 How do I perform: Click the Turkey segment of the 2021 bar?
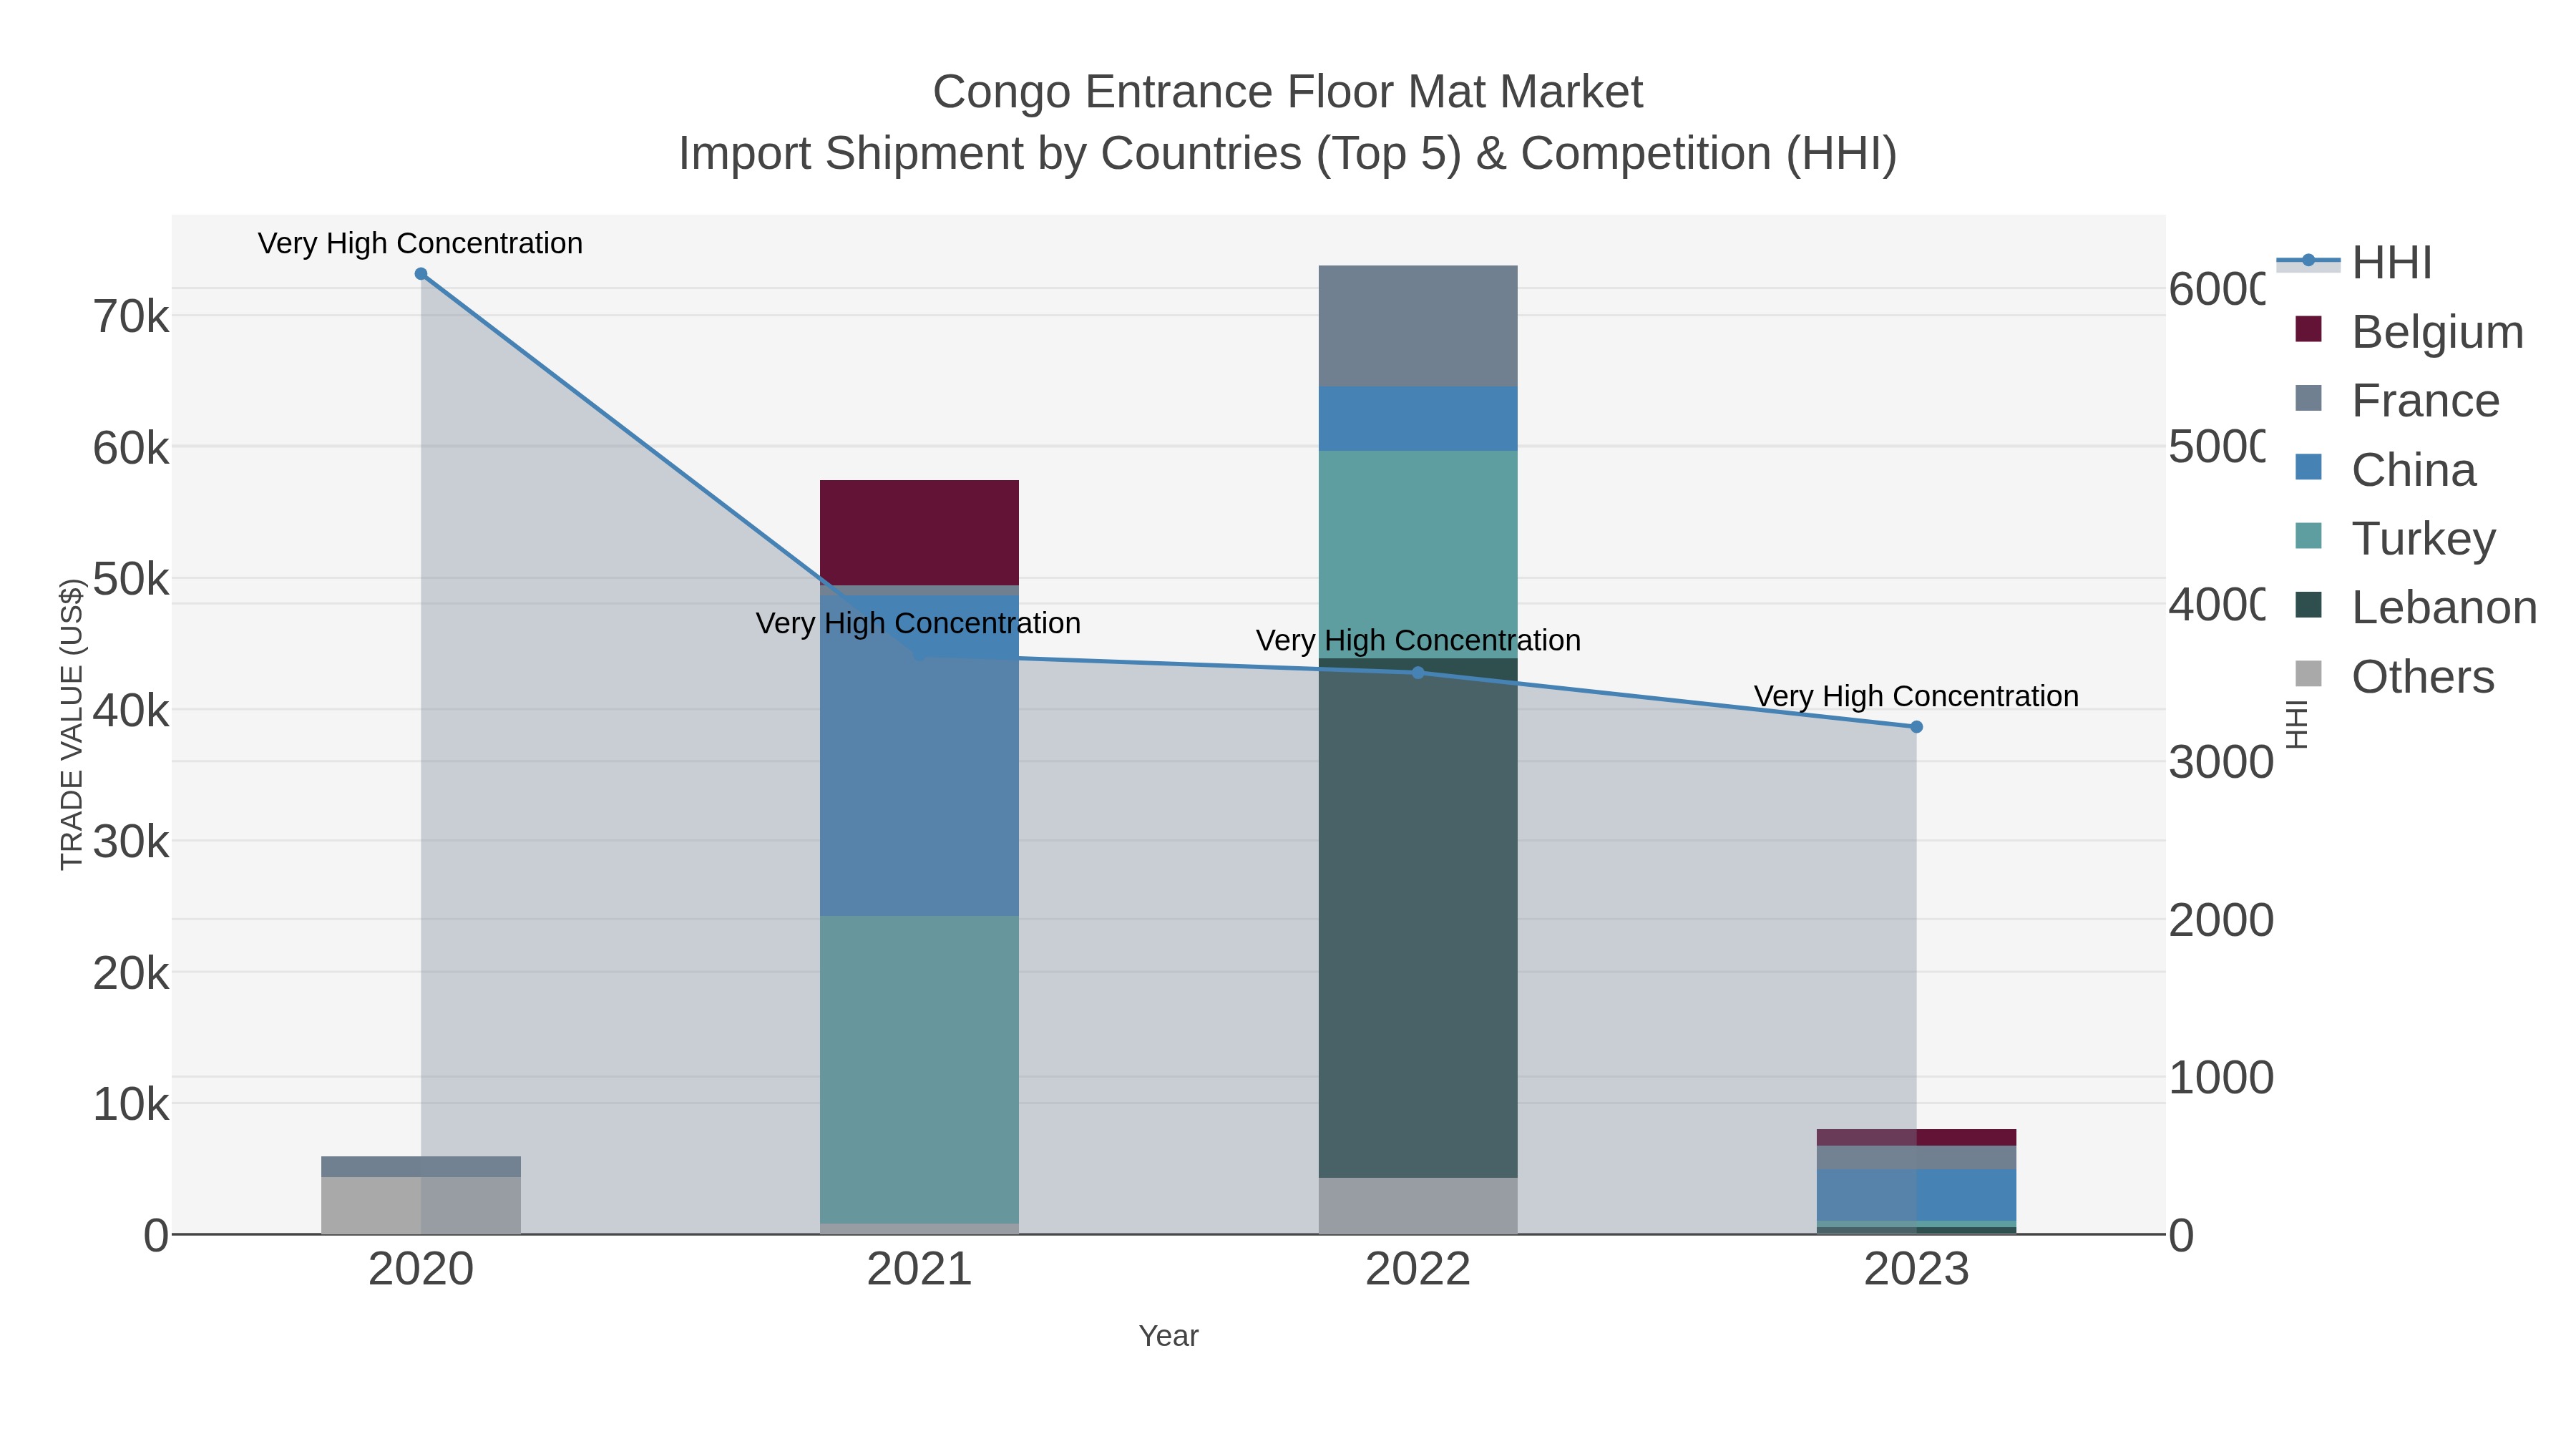919,1070
